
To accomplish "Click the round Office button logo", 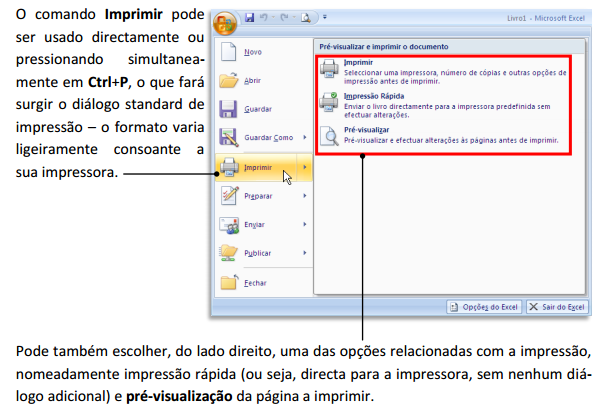I will coord(224,22).
